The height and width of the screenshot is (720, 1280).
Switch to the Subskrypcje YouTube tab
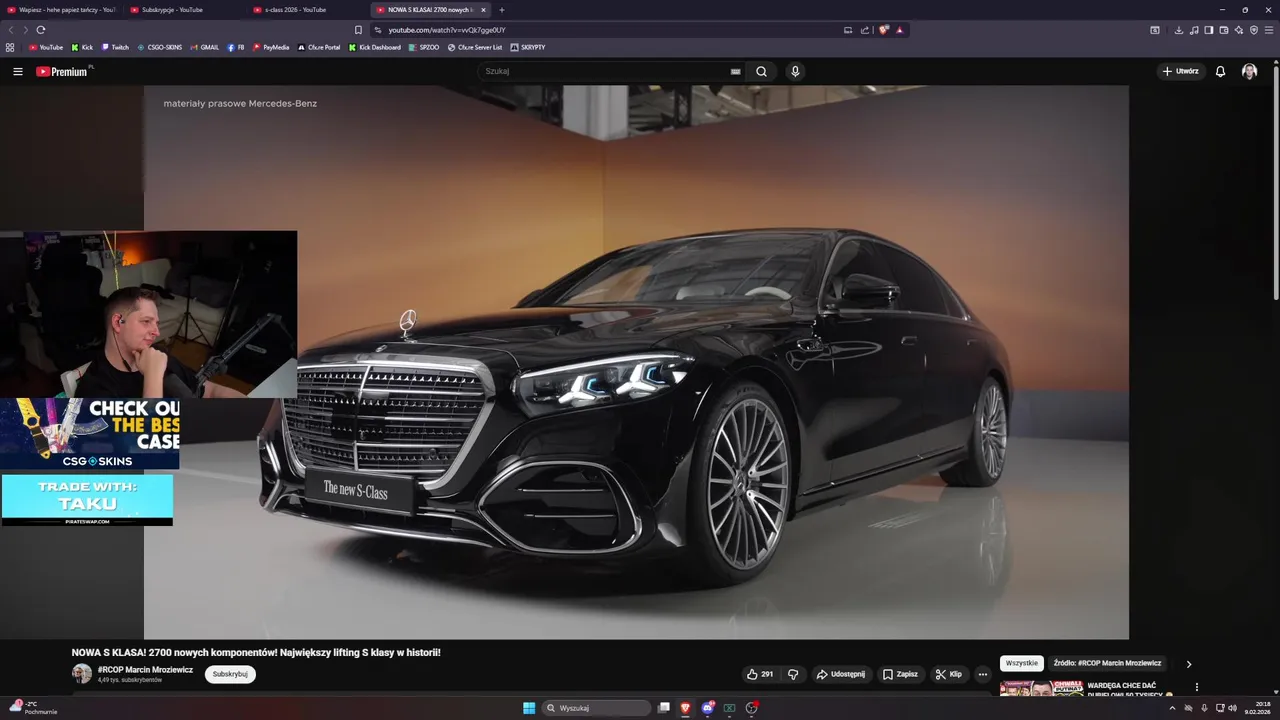tap(185, 10)
